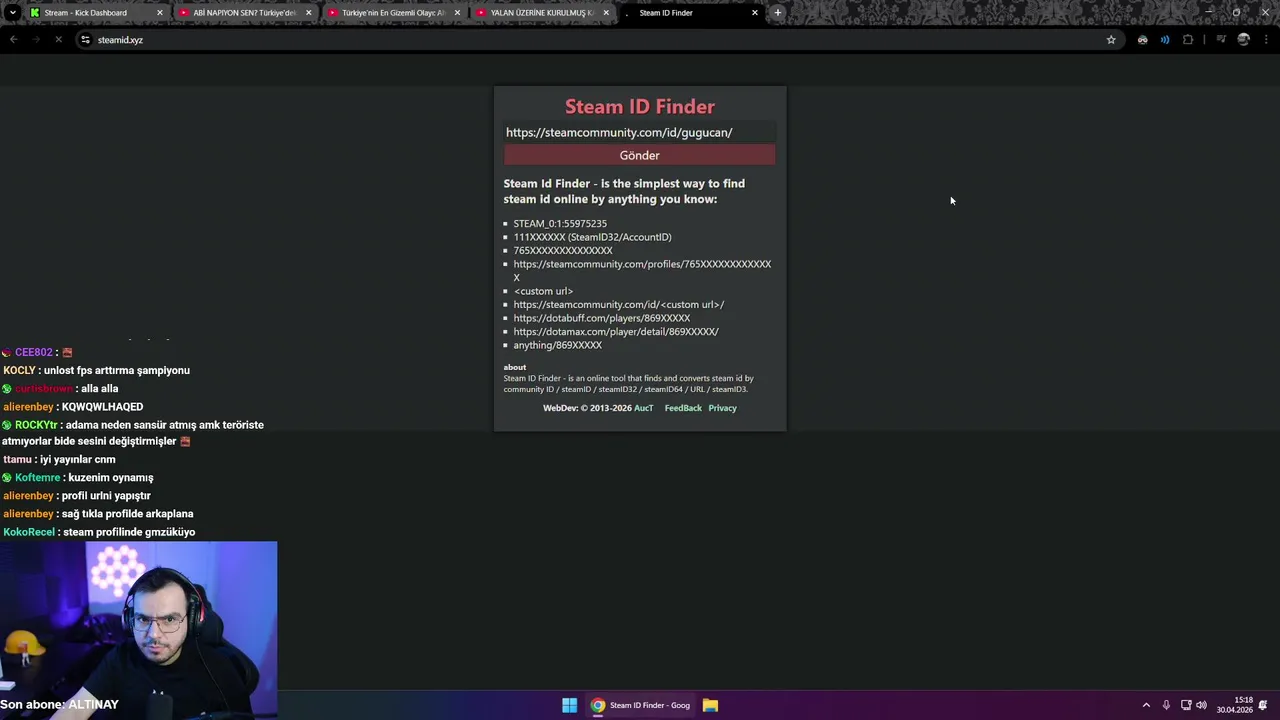Switch to Türkiye'nin En Gizemli Olayı tab

pos(393,13)
